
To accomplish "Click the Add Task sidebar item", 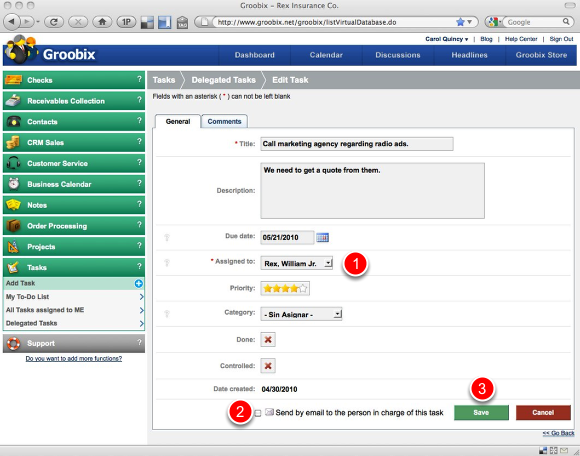I will pyautogui.click(x=74, y=283).
